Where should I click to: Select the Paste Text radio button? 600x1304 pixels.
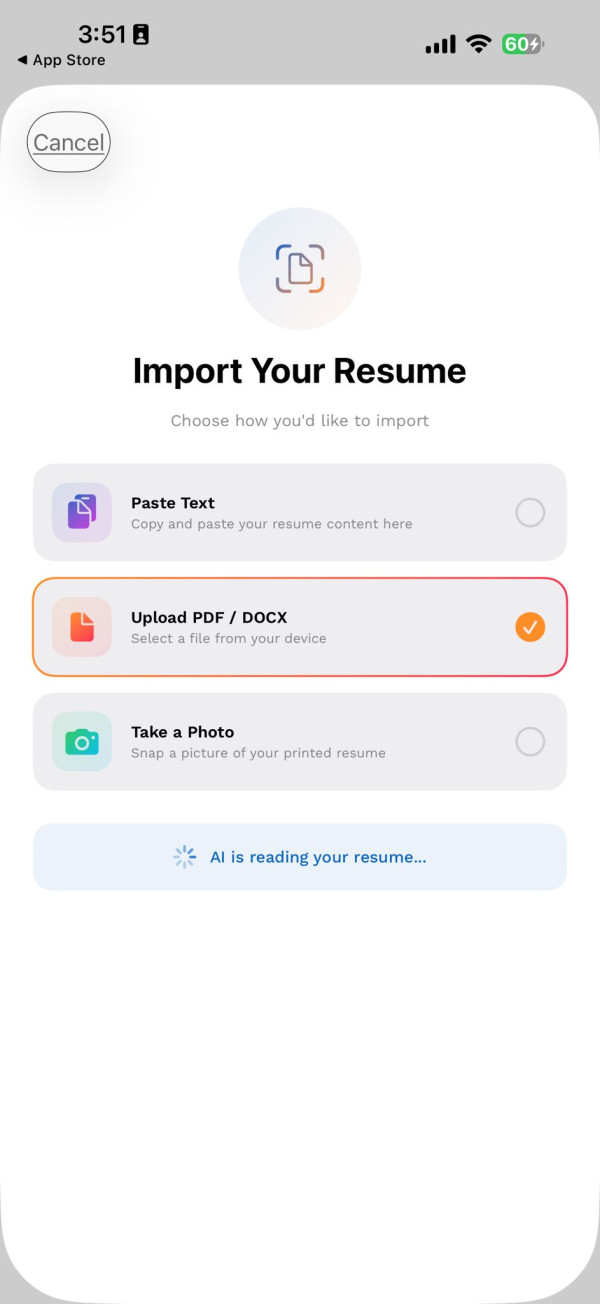(x=530, y=513)
